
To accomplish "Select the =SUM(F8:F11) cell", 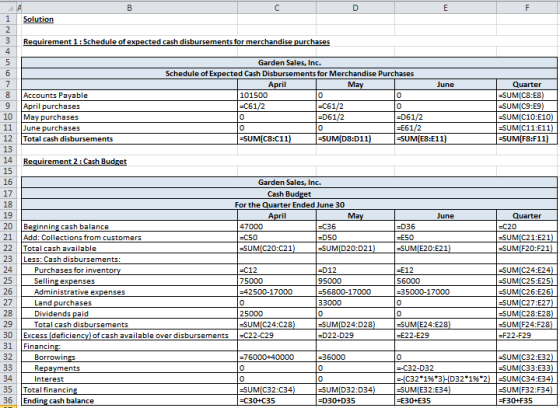I will [x=527, y=139].
